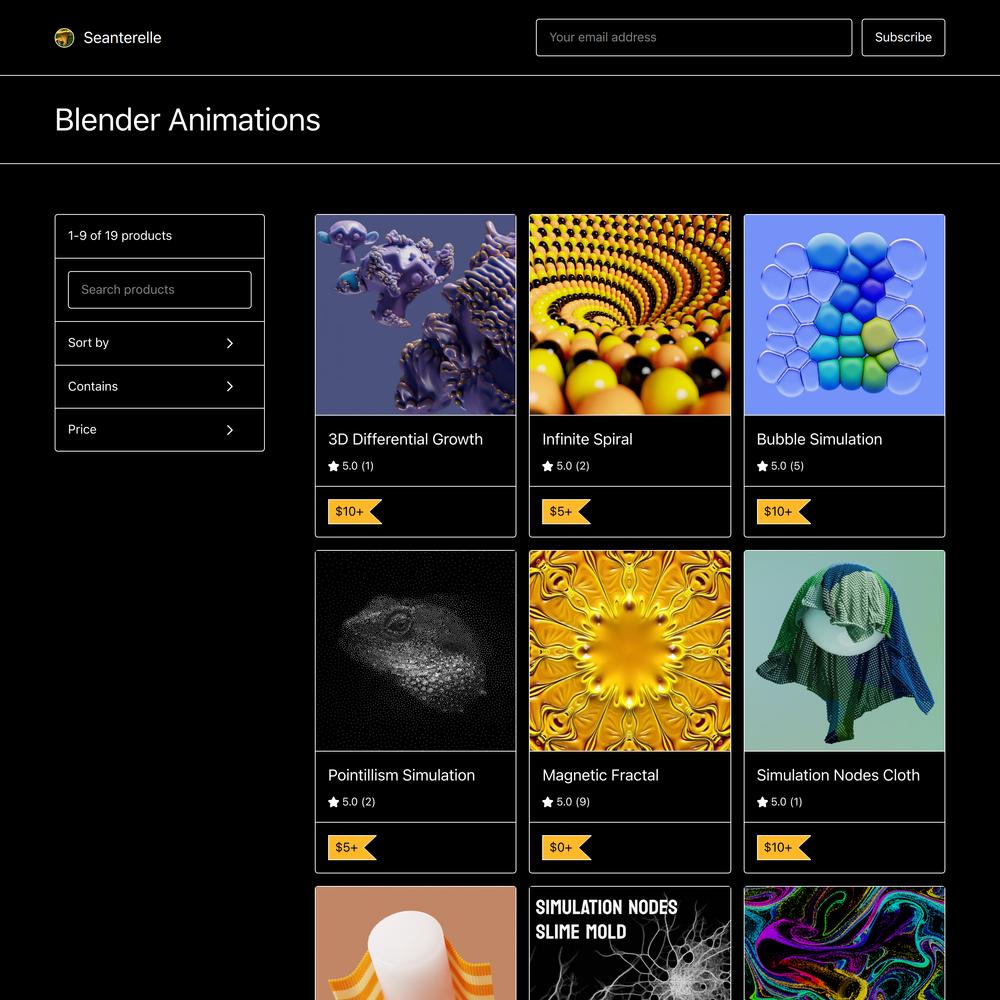The width and height of the screenshot is (1000, 1000).
Task: Focus the Search products field
Action: click(x=159, y=290)
